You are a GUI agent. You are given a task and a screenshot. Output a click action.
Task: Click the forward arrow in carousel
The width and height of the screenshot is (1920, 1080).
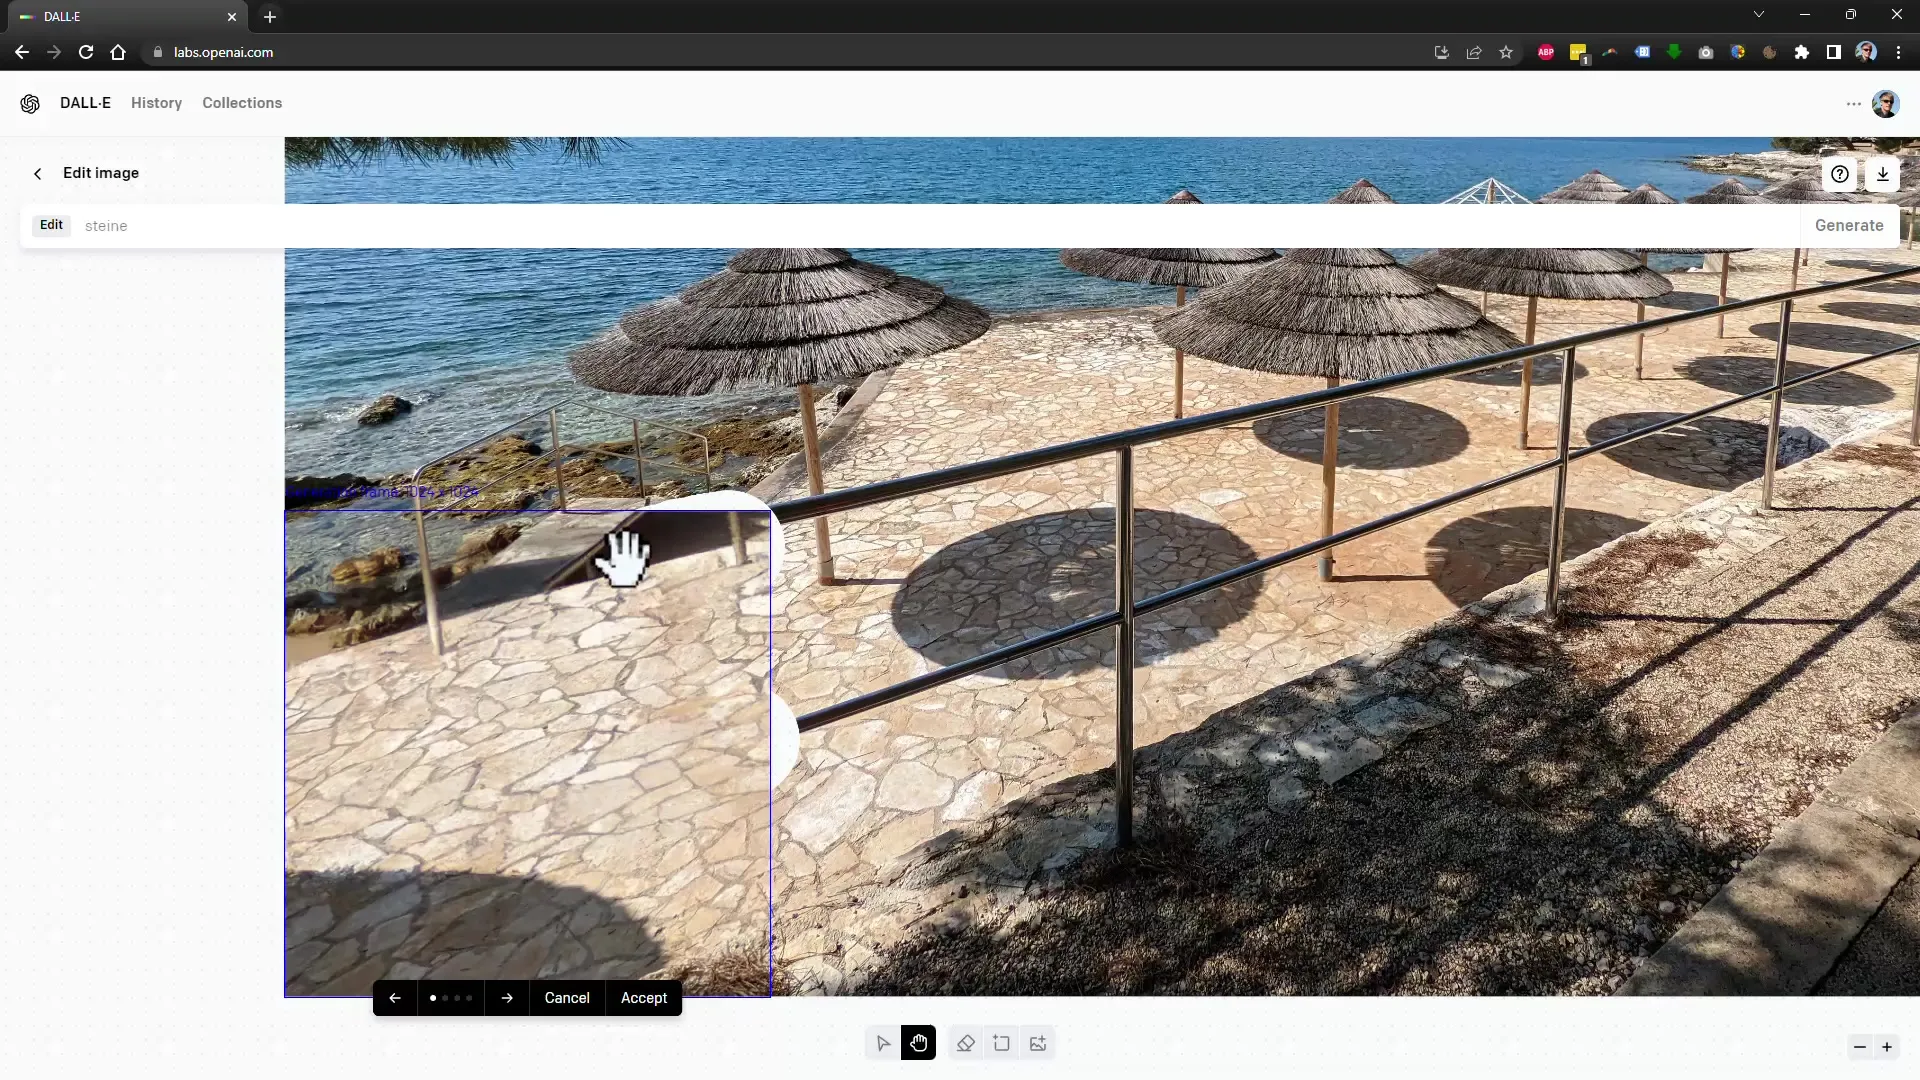[x=506, y=998]
